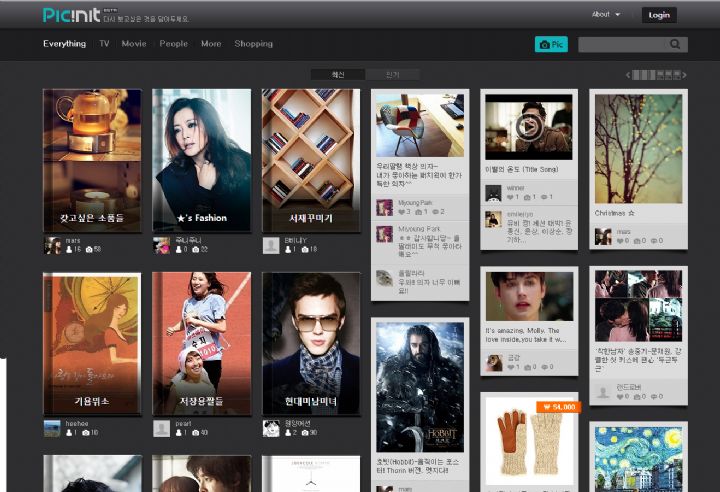Play the Title Song video
The image size is (720, 492).
[528, 127]
